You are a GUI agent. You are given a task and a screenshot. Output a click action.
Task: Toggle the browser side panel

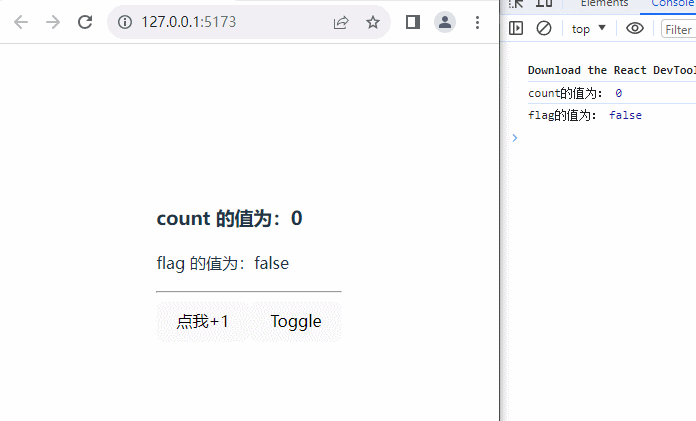pyautogui.click(x=412, y=22)
